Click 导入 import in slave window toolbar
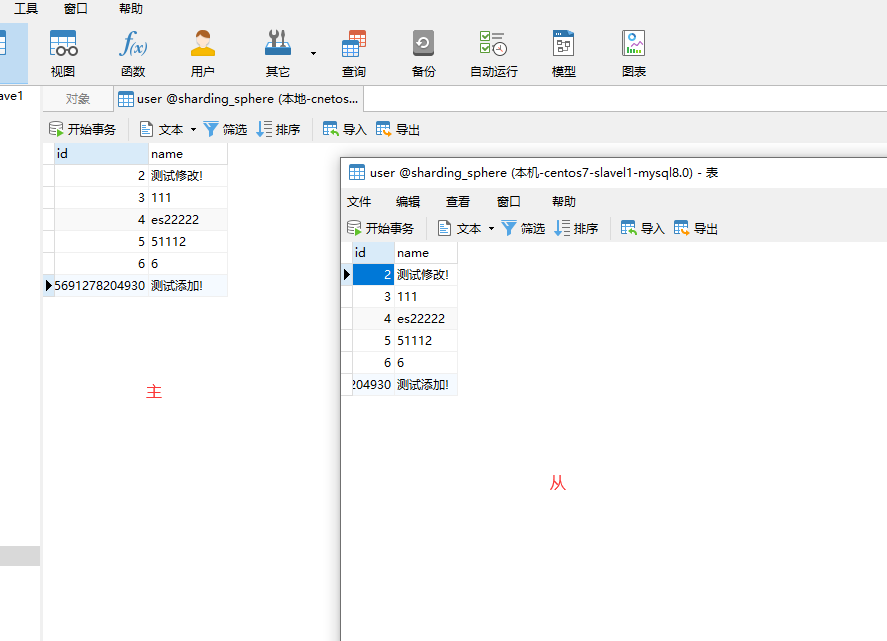Image resolution: width=887 pixels, height=641 pixels. click(x=643, y=229)
